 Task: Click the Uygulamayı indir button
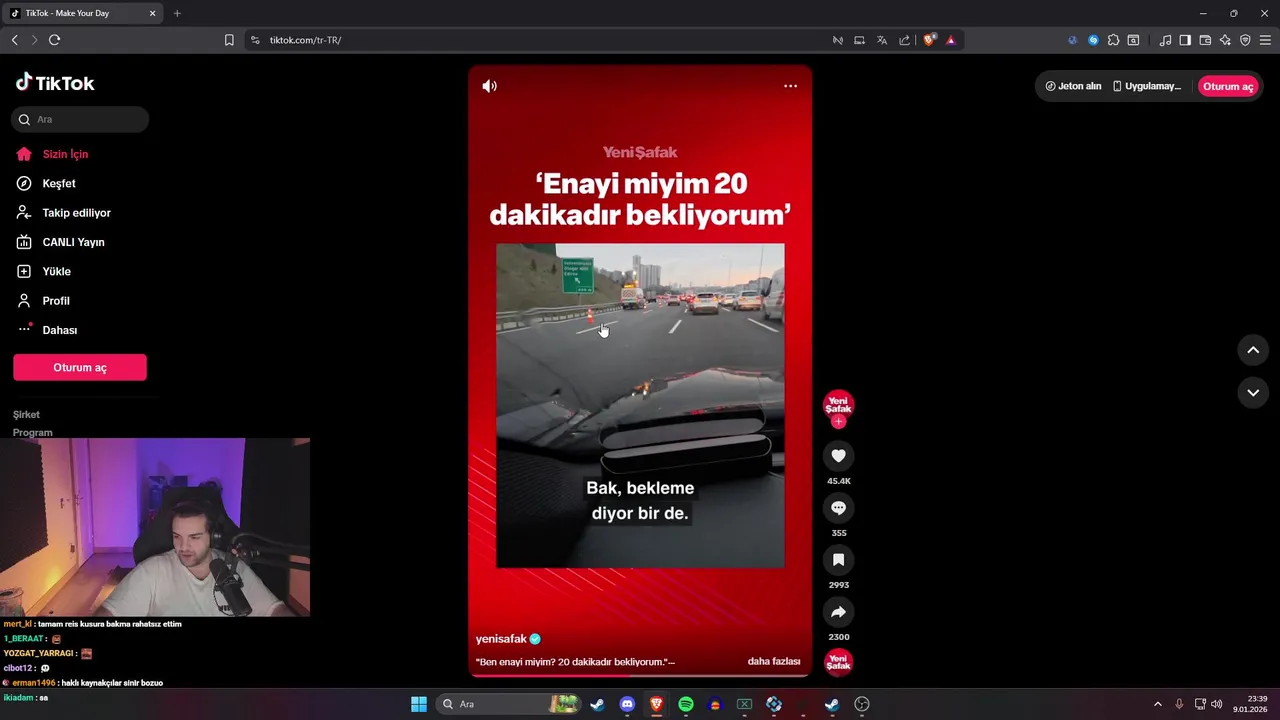coord(1147,86)
